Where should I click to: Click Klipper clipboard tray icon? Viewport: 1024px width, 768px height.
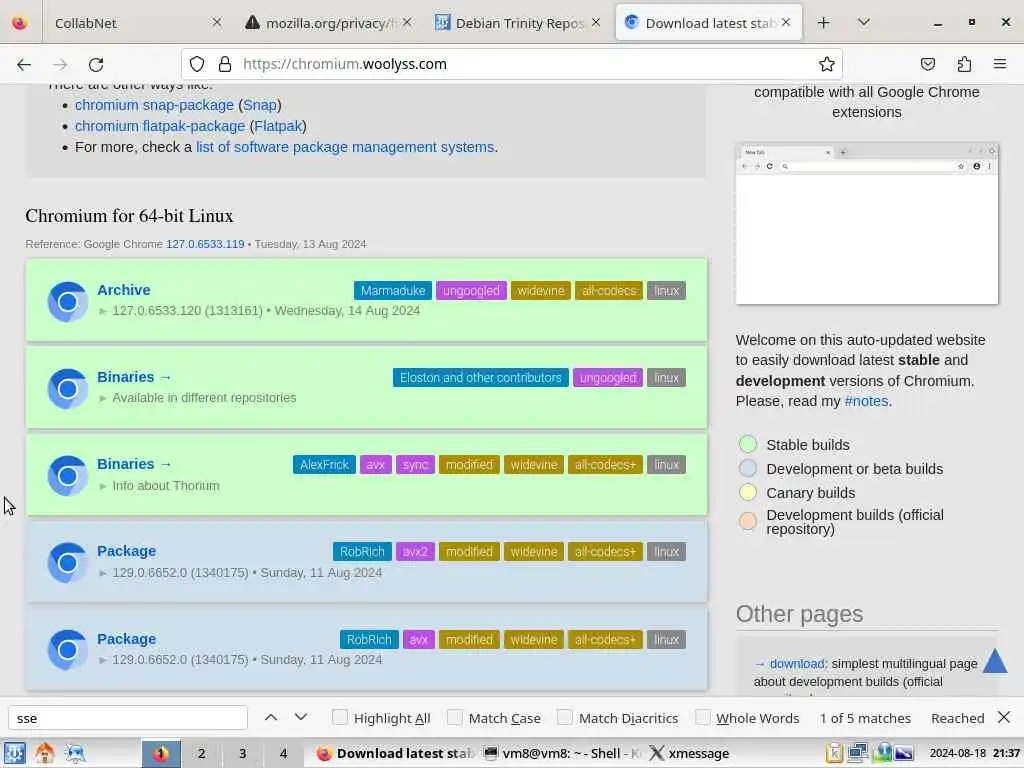pyautogui.click(x=834, y=753)
